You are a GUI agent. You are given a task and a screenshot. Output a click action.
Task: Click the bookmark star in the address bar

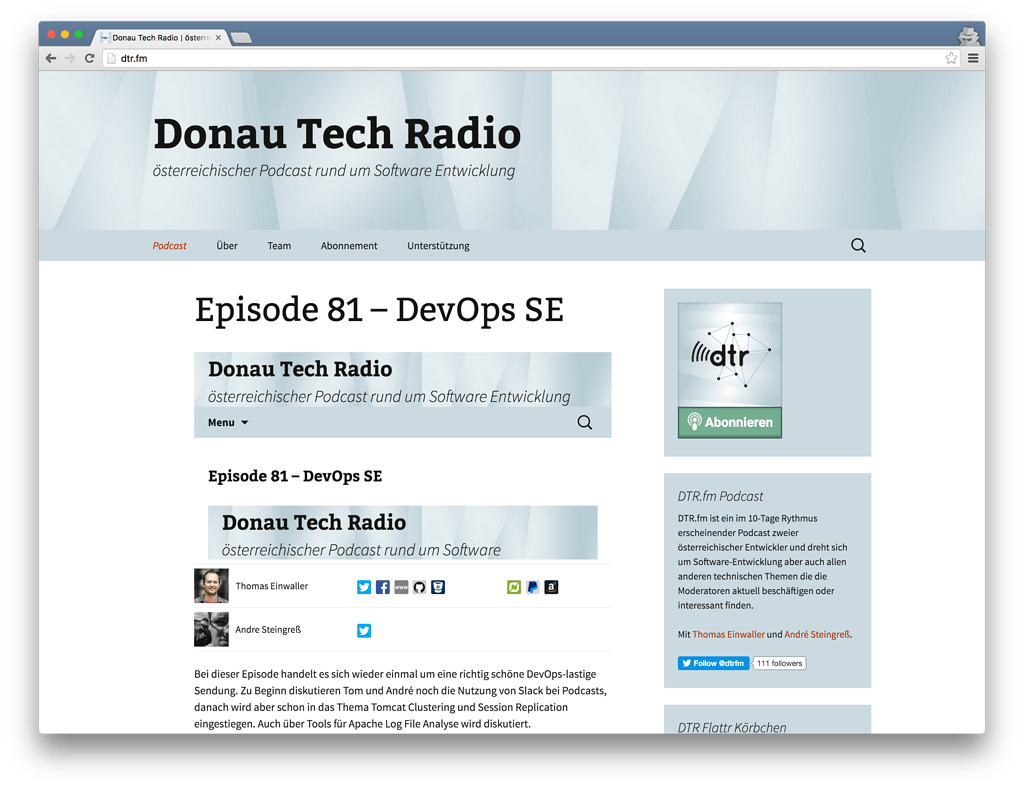pyautogui.click(x=952, y=58)
